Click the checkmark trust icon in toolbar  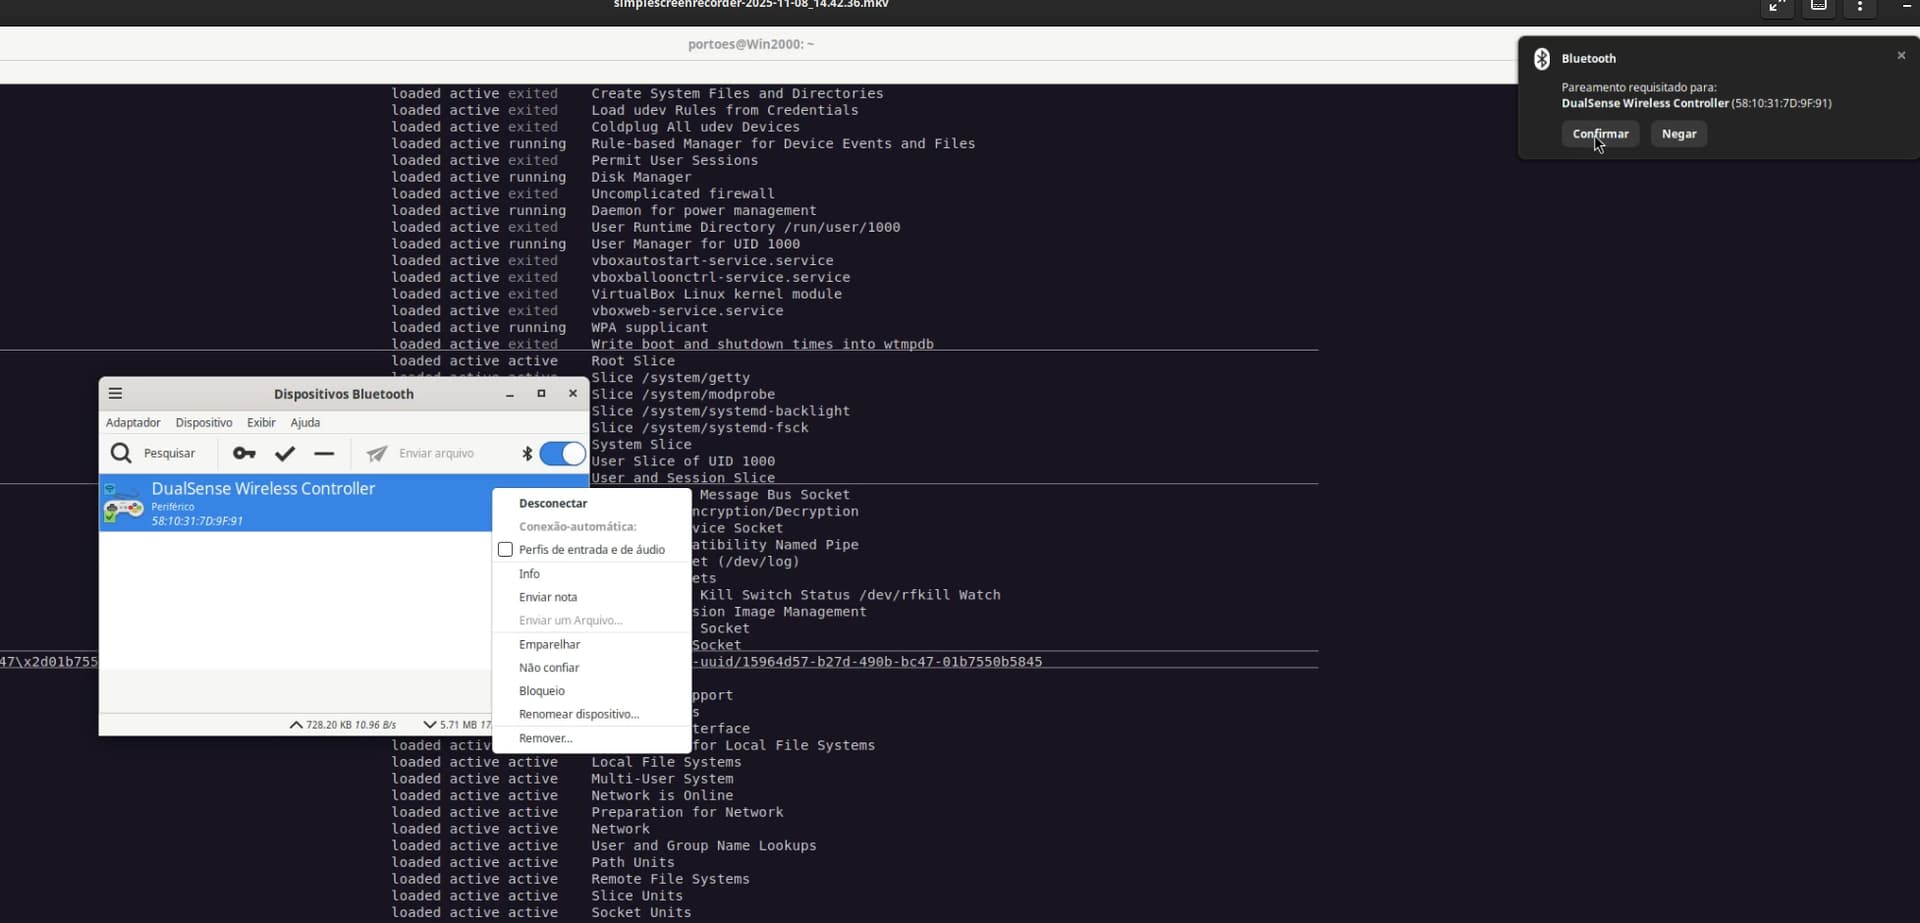click(285, 453)
